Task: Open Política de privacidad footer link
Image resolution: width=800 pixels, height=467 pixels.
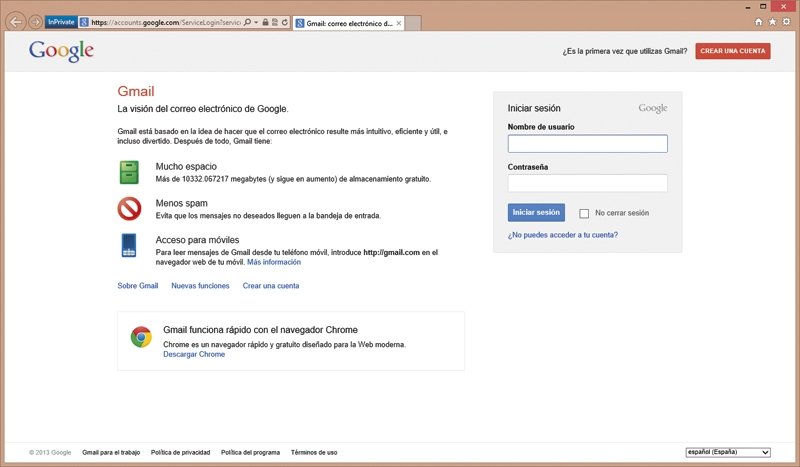Action: coord(181,452)
